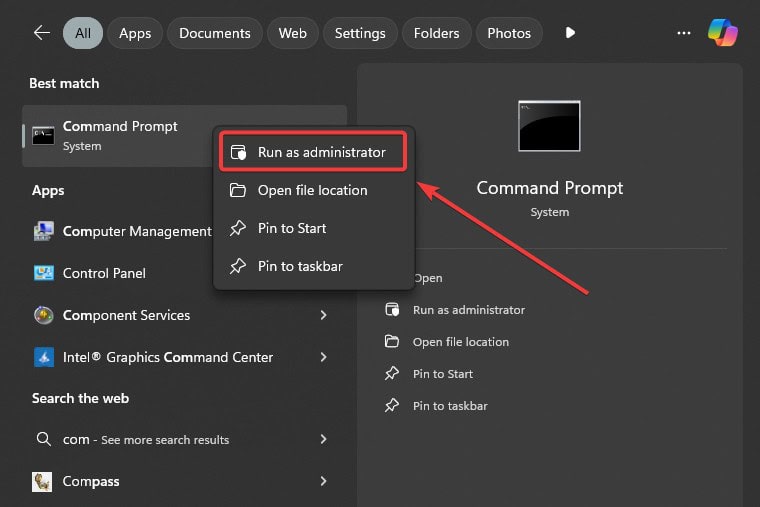The width and height of the screenshot is (760, 507).
Task: Click folder icon in details pane
Action: (x=392, y=341)
